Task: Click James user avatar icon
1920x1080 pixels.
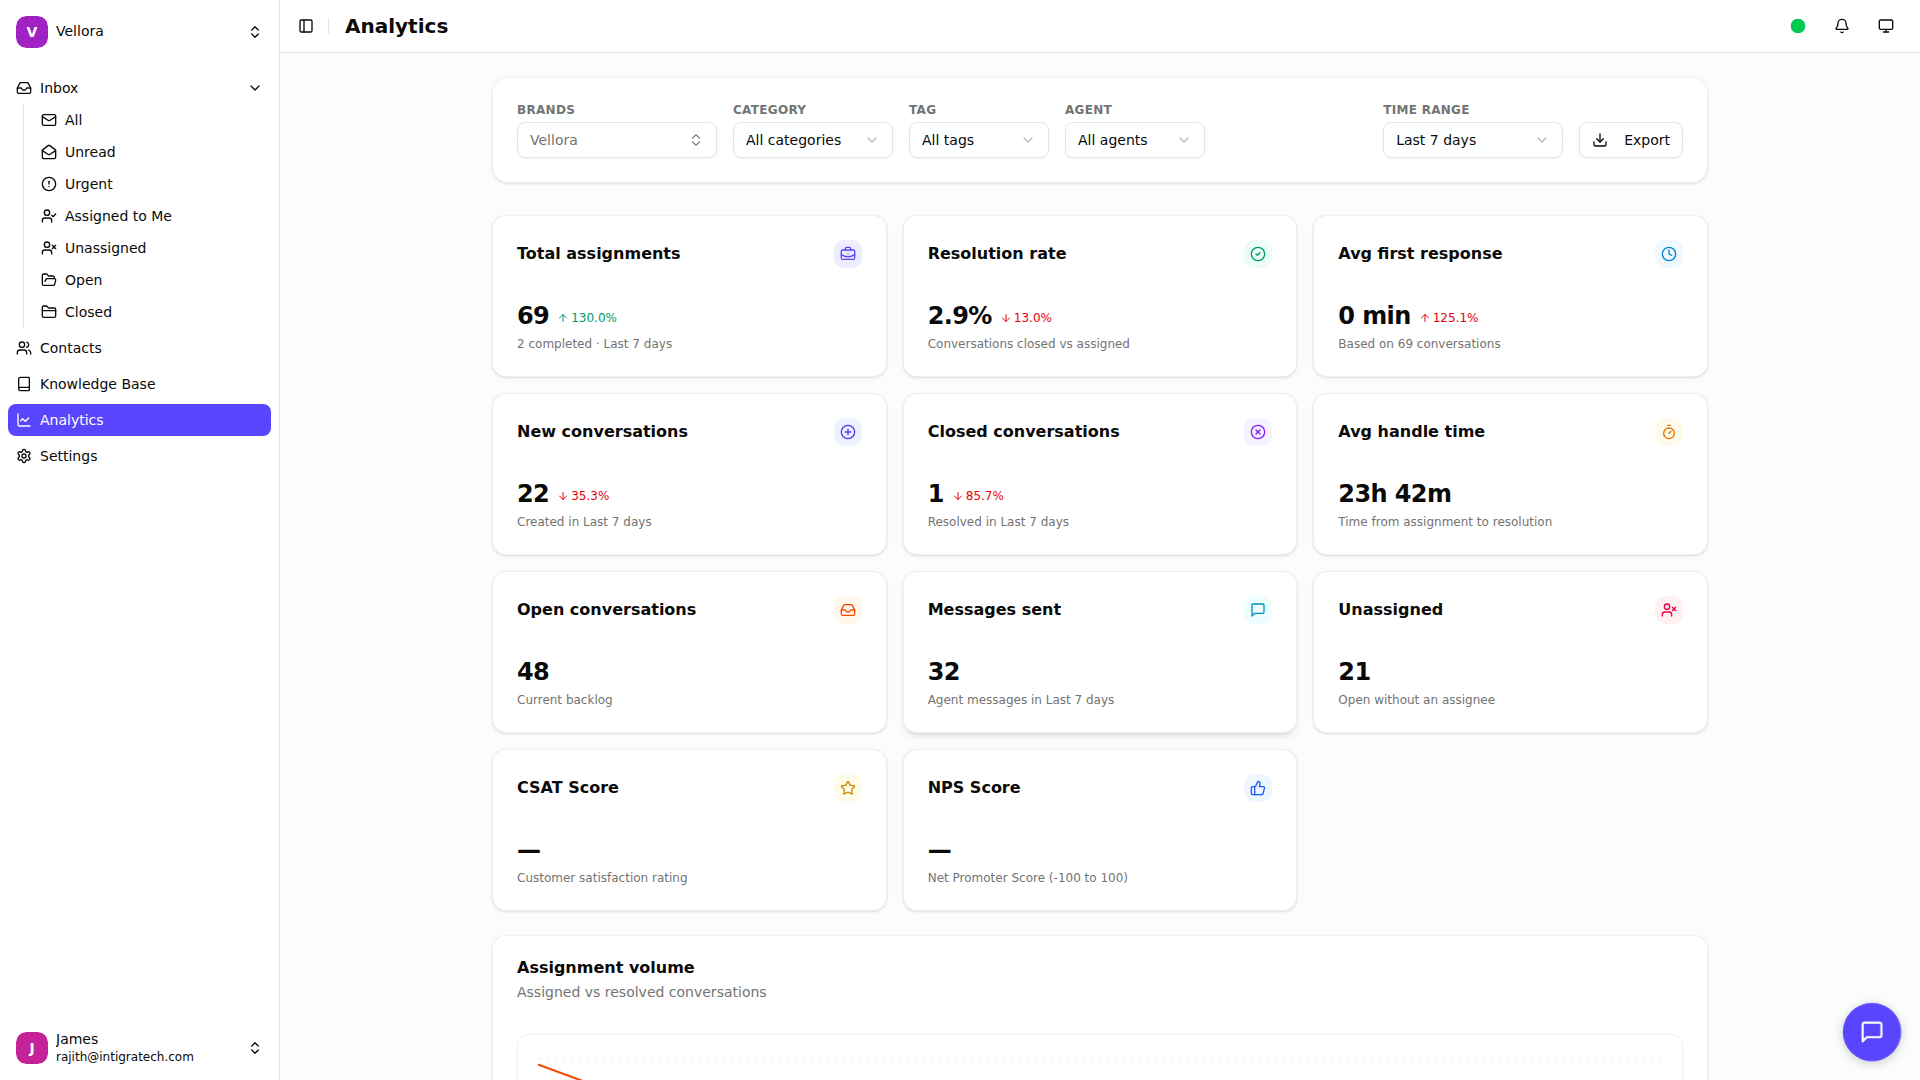Action: point(32,1048)
